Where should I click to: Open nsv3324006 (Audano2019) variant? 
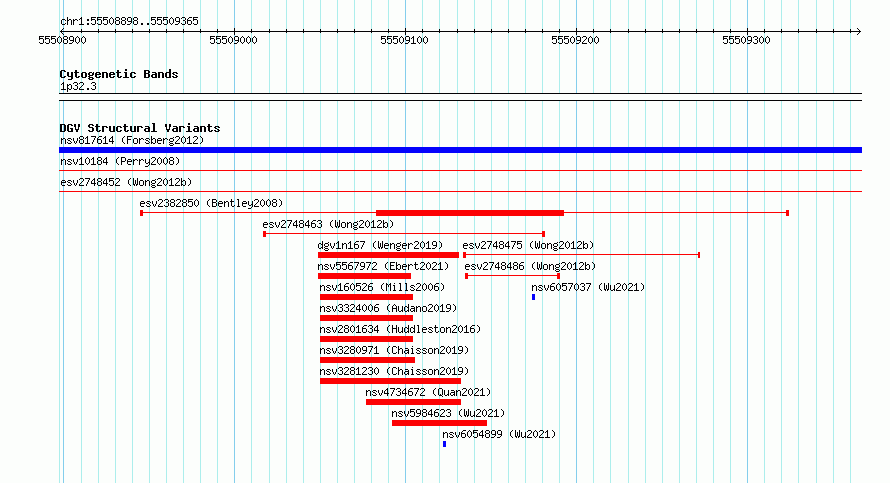pyautogui.click(x=388, y=308)
